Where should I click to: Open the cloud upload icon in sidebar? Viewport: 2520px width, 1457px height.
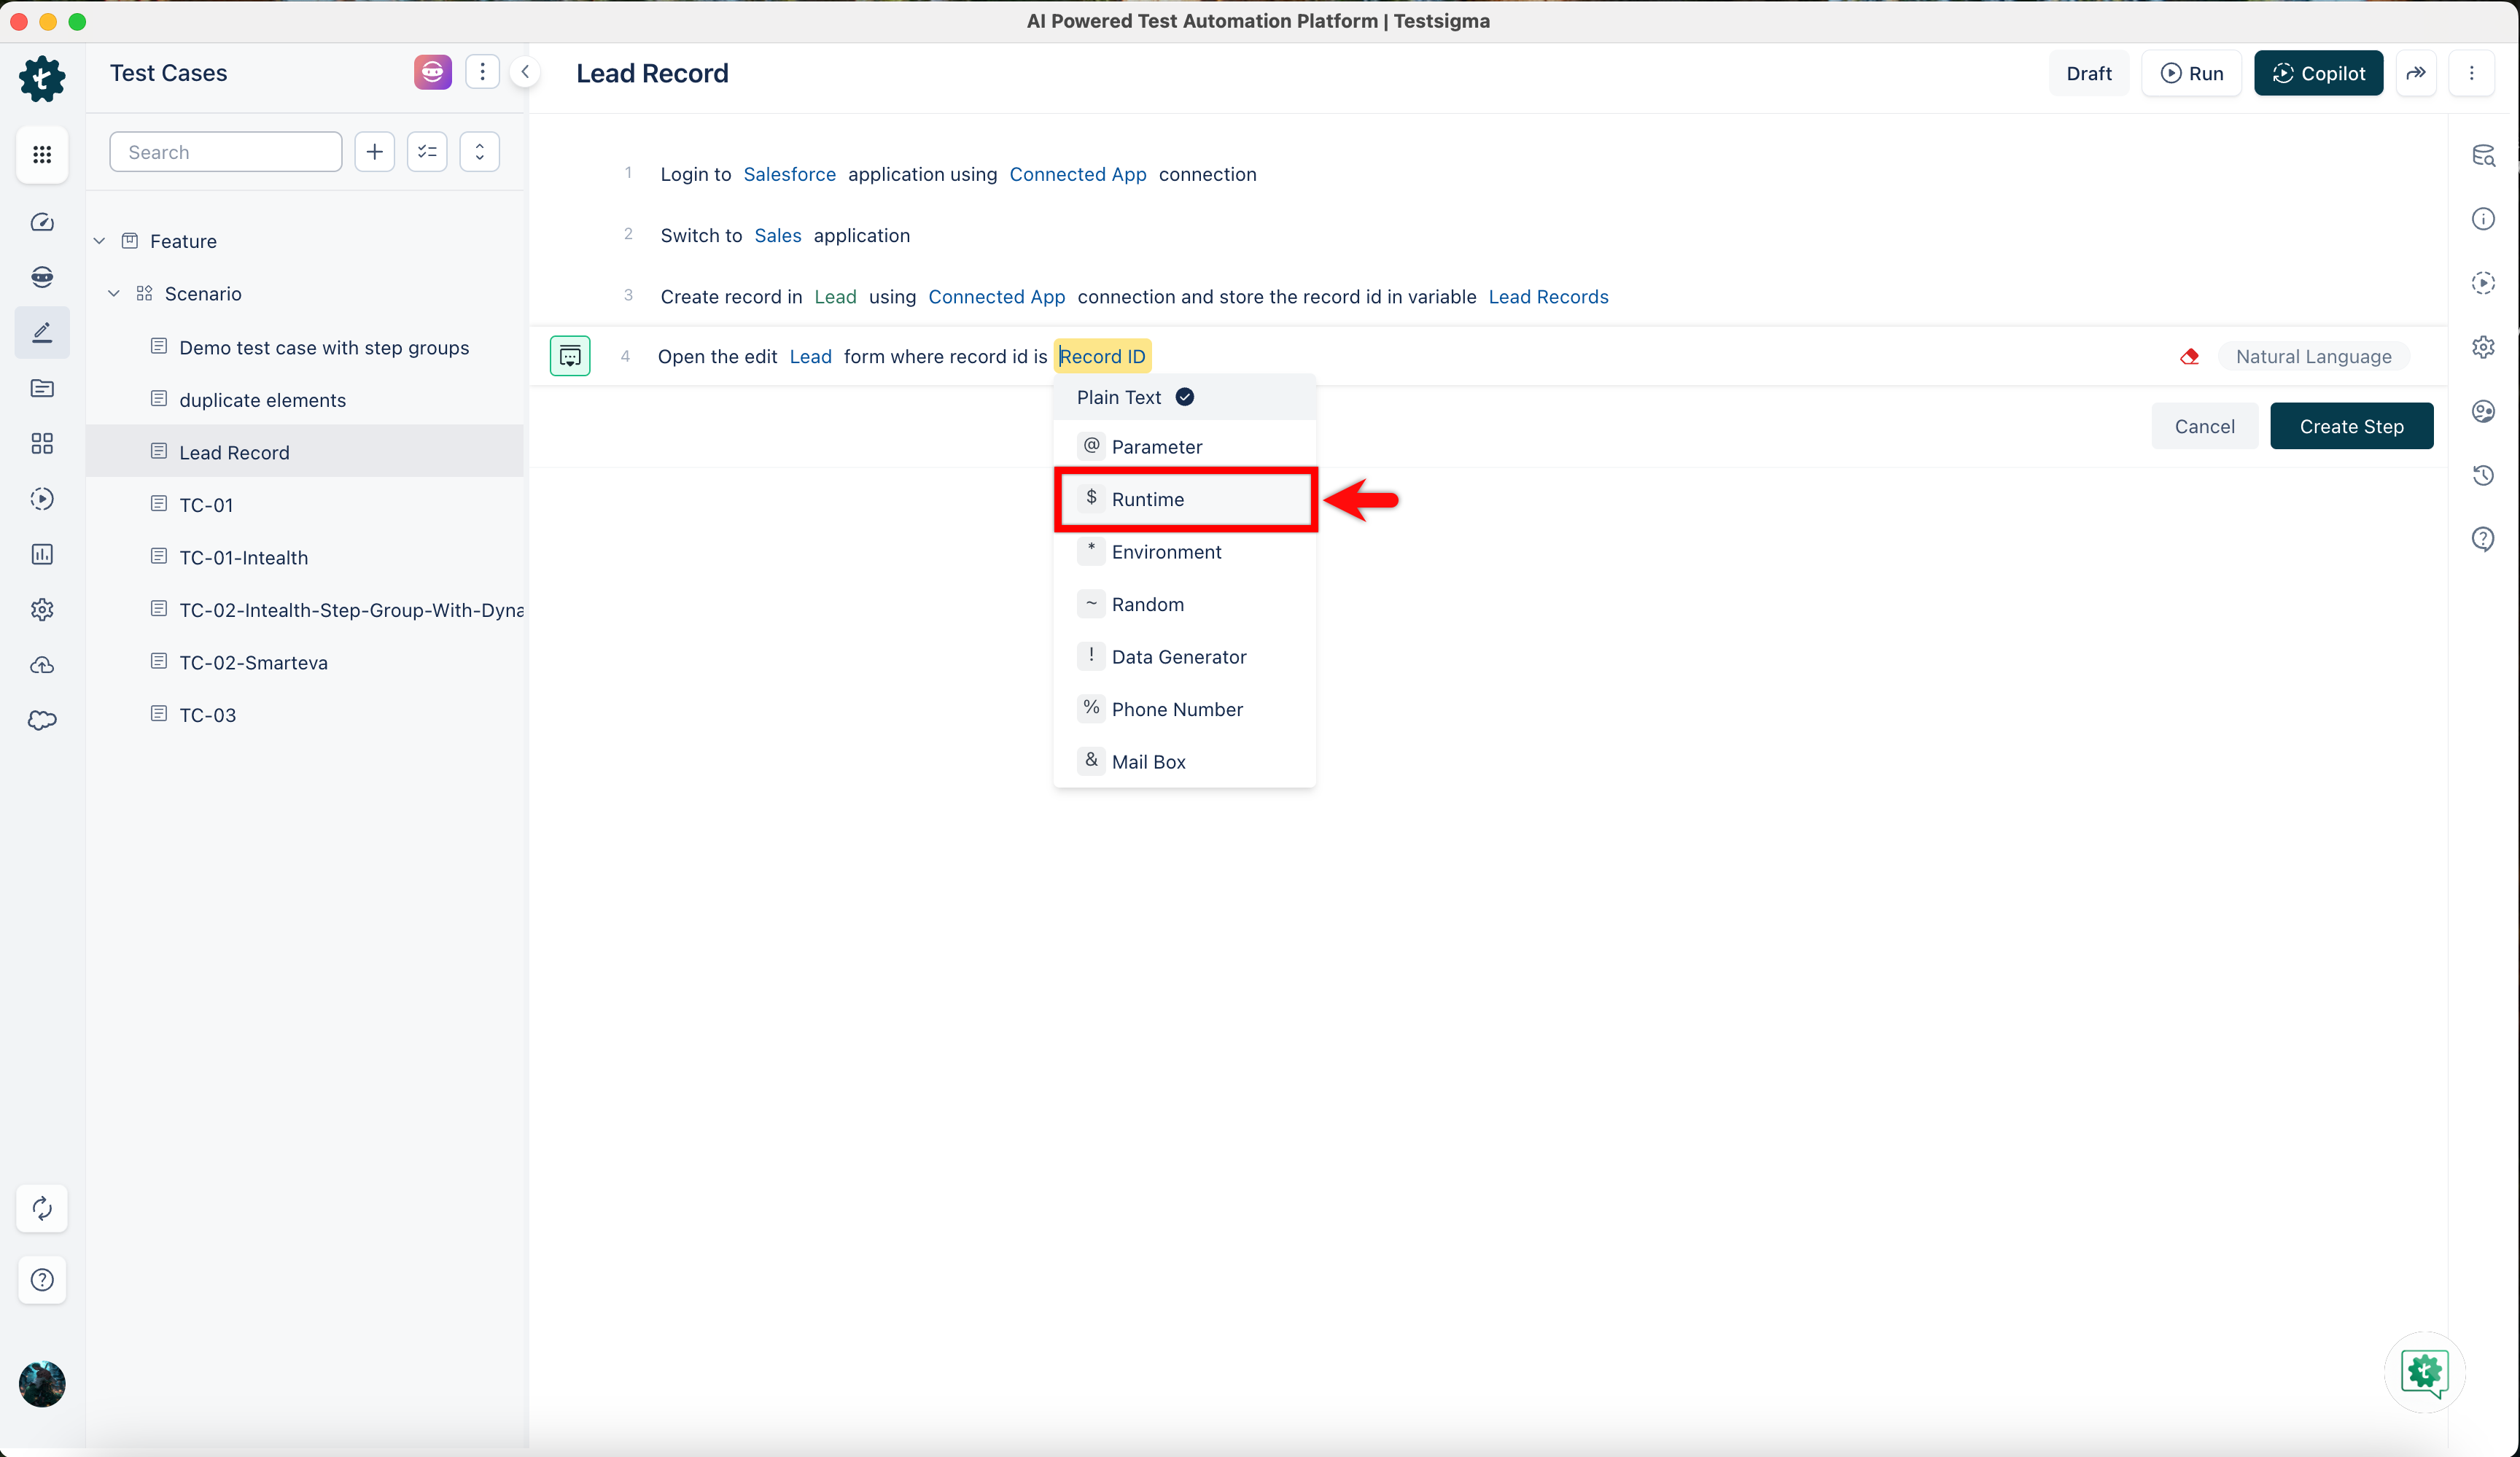coord(42,665)
